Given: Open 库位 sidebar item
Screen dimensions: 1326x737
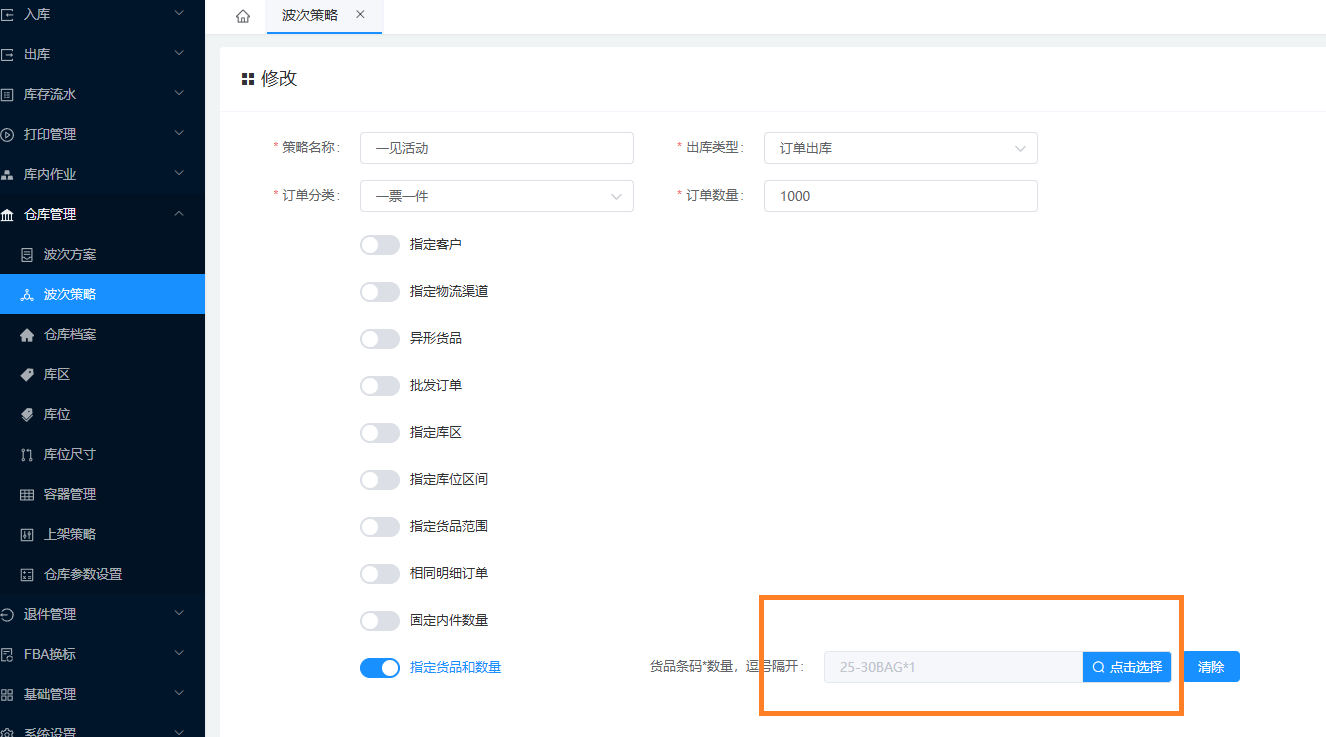Looking at the screenshot, I should (x=57, y=414).
